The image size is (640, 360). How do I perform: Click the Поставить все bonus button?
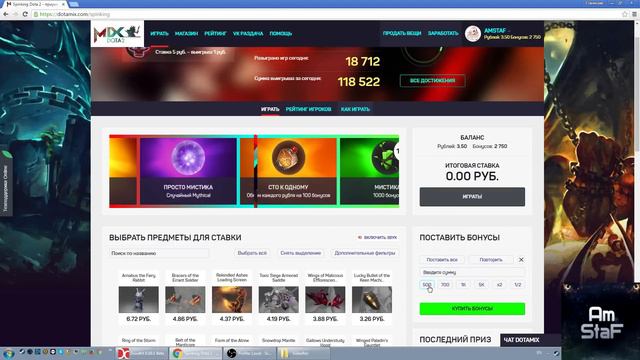pos(442,260)
